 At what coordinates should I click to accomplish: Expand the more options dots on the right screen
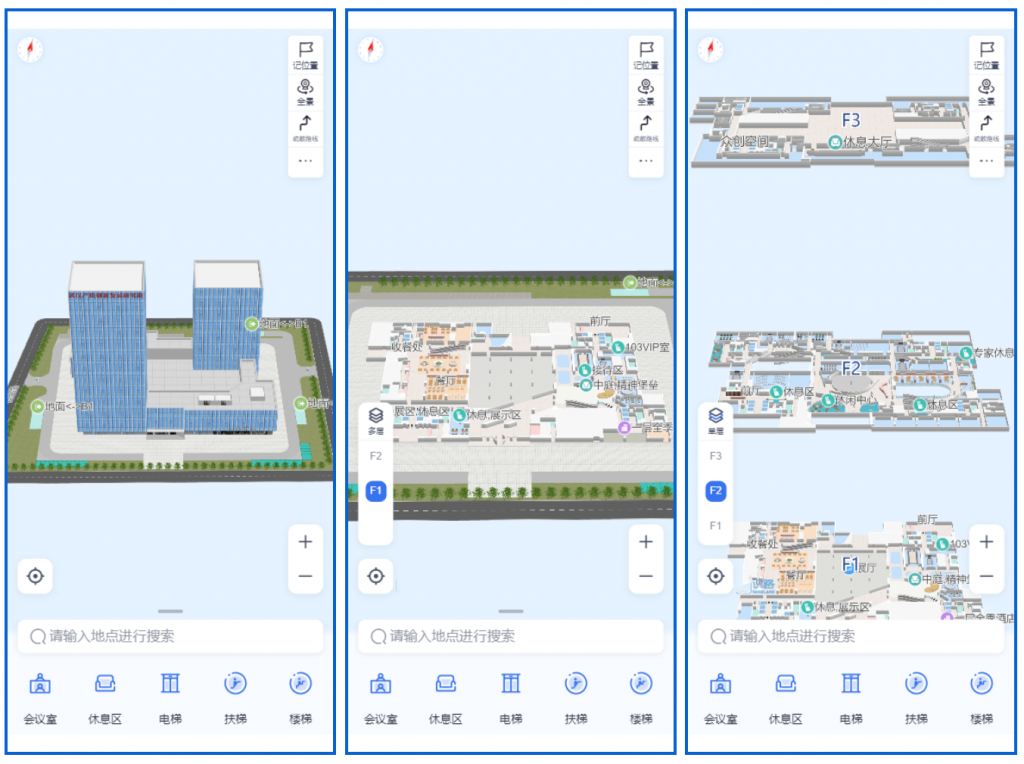coord(986,161)
